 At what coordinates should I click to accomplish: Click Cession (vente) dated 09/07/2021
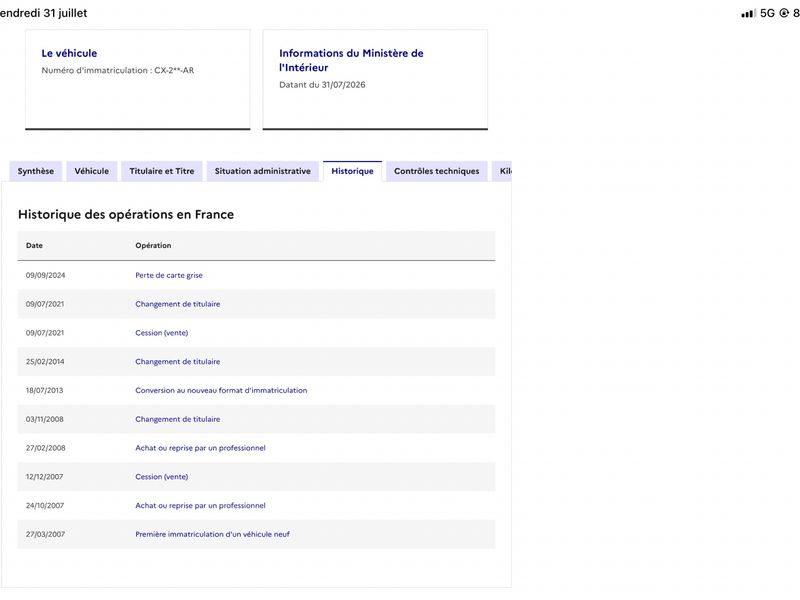tap(162, 333)
